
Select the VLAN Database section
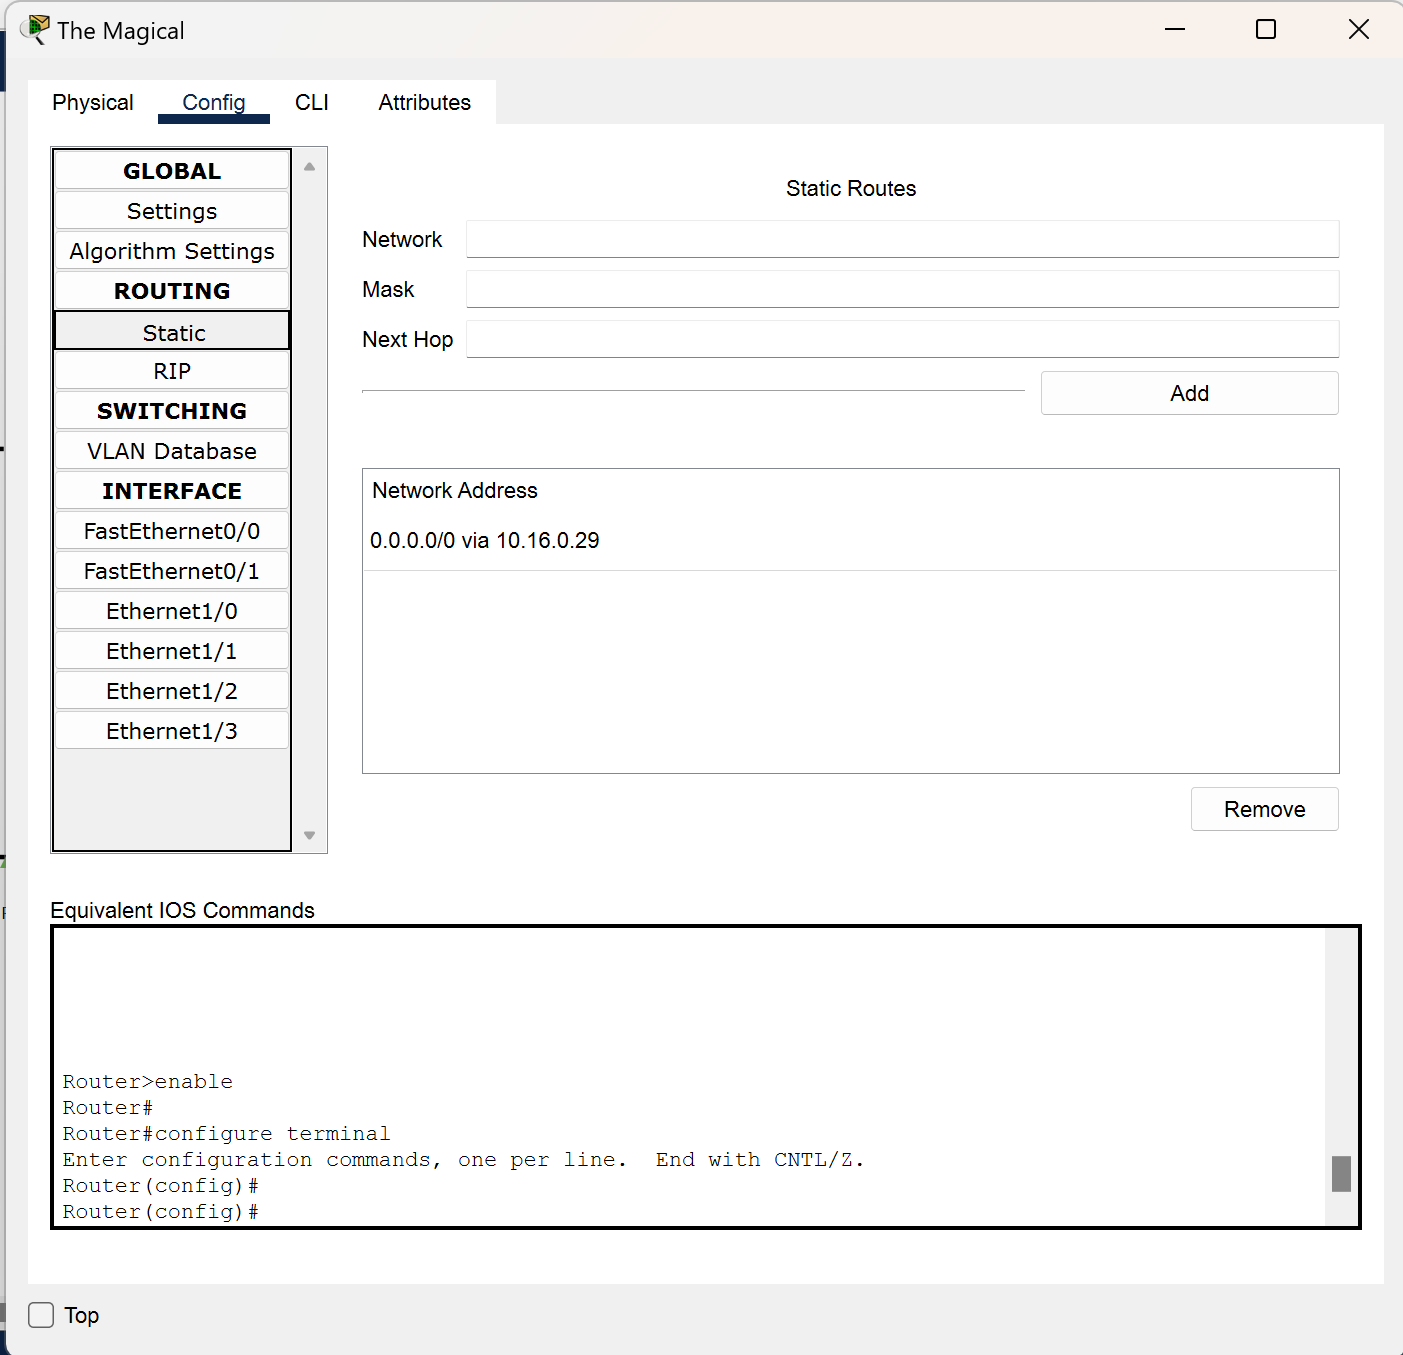click(x=171, y=450)
